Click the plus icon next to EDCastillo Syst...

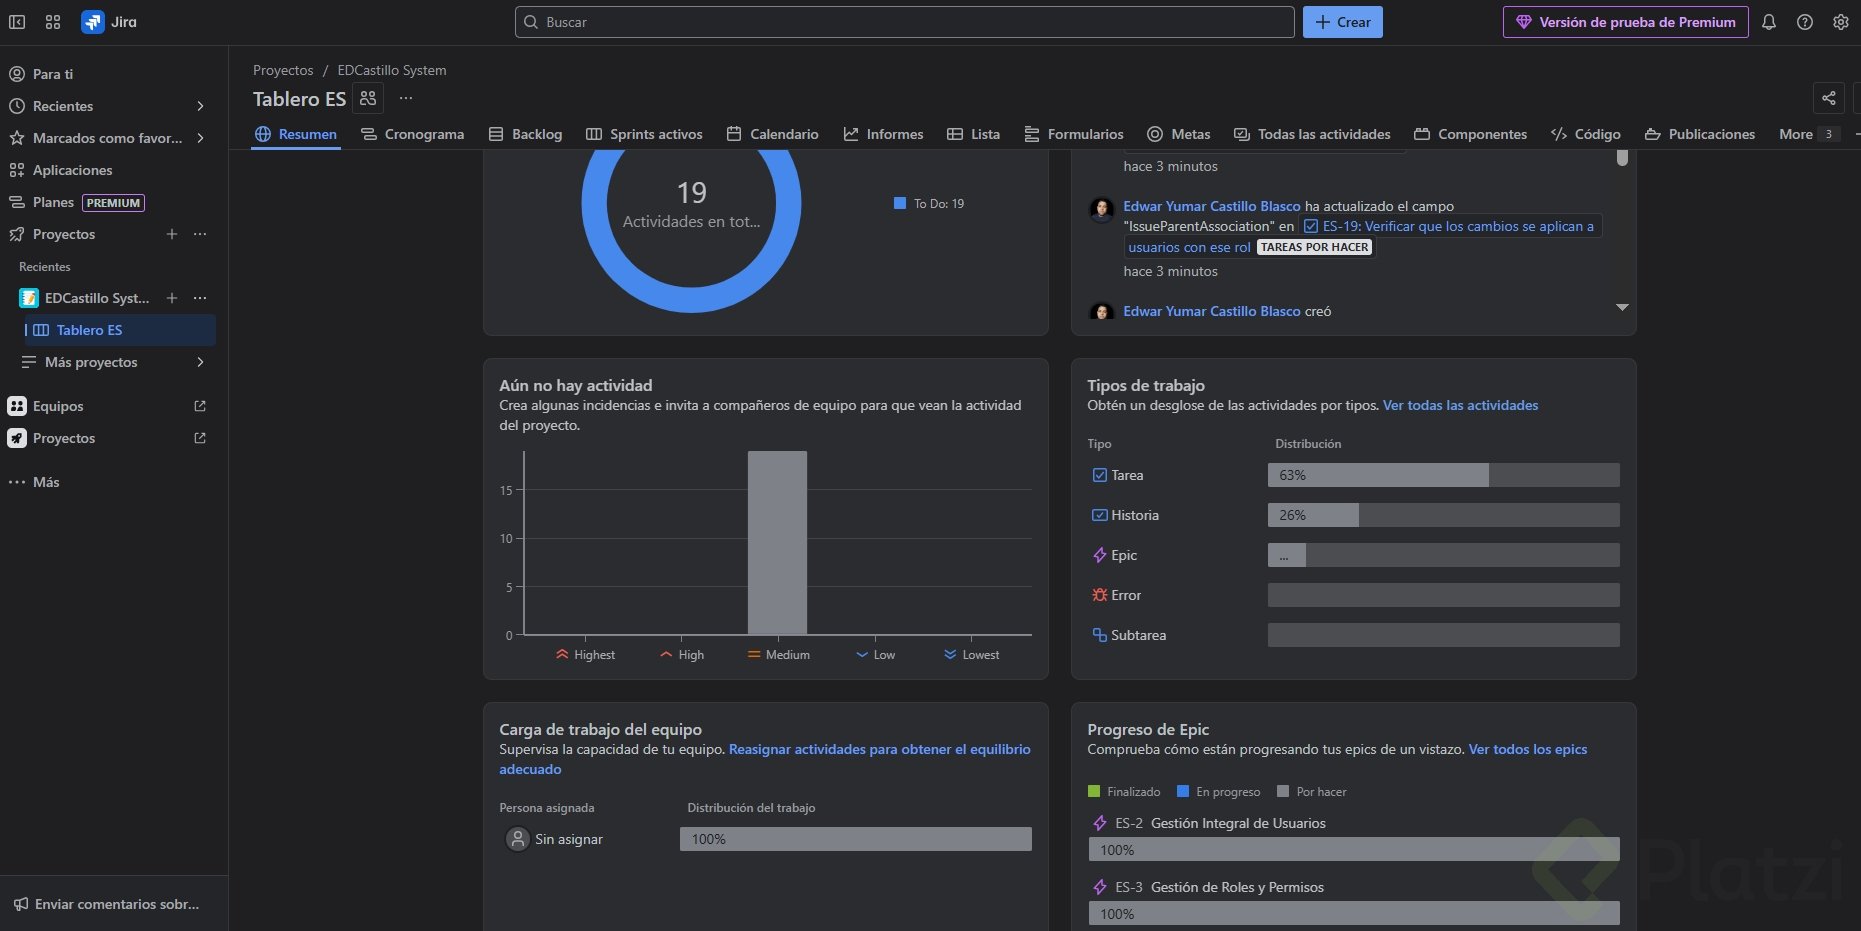[x=172, y=298]
